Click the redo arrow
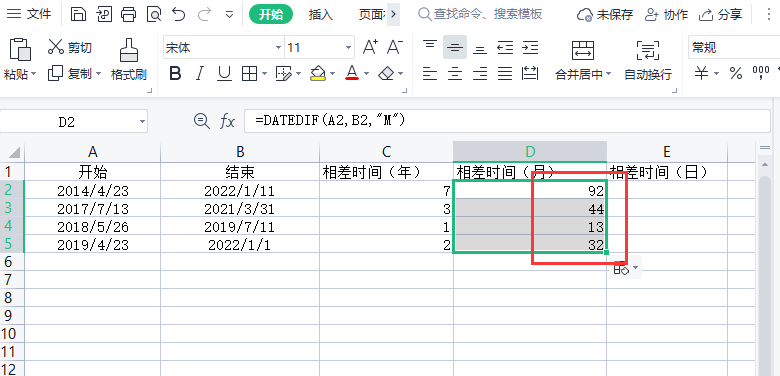 click(x=204, y=14)
